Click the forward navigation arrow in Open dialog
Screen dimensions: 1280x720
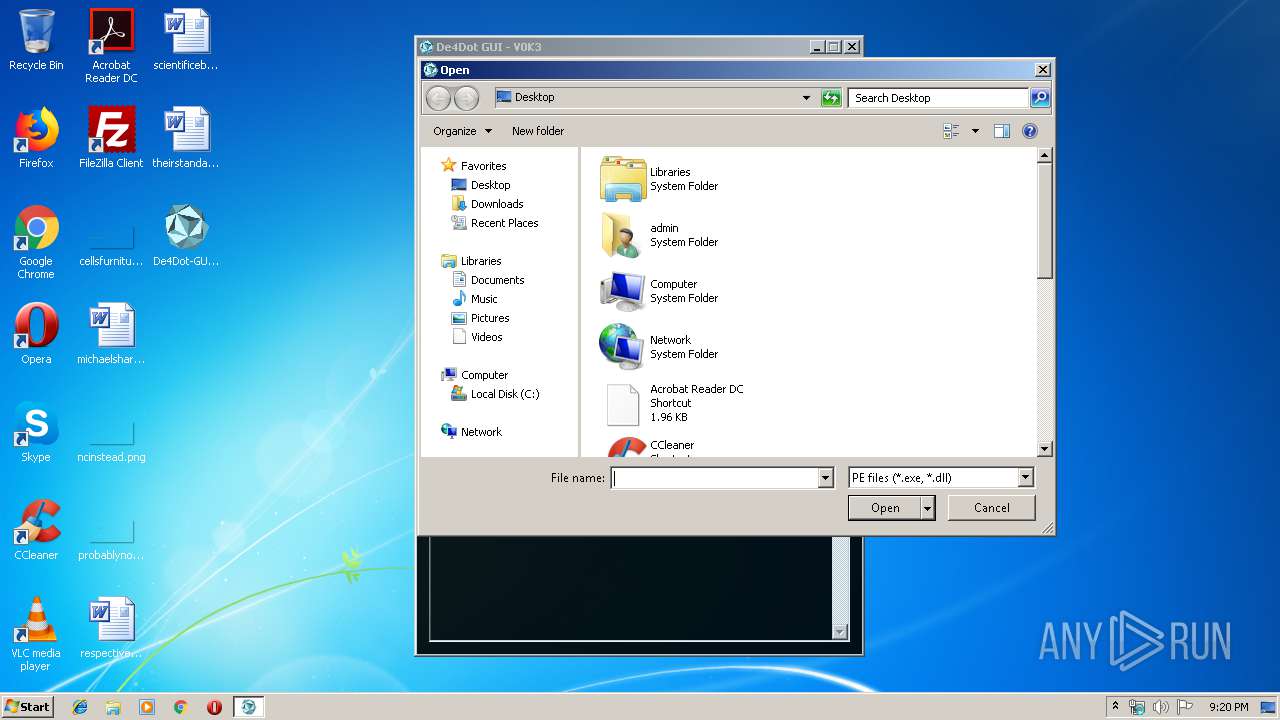466,98
